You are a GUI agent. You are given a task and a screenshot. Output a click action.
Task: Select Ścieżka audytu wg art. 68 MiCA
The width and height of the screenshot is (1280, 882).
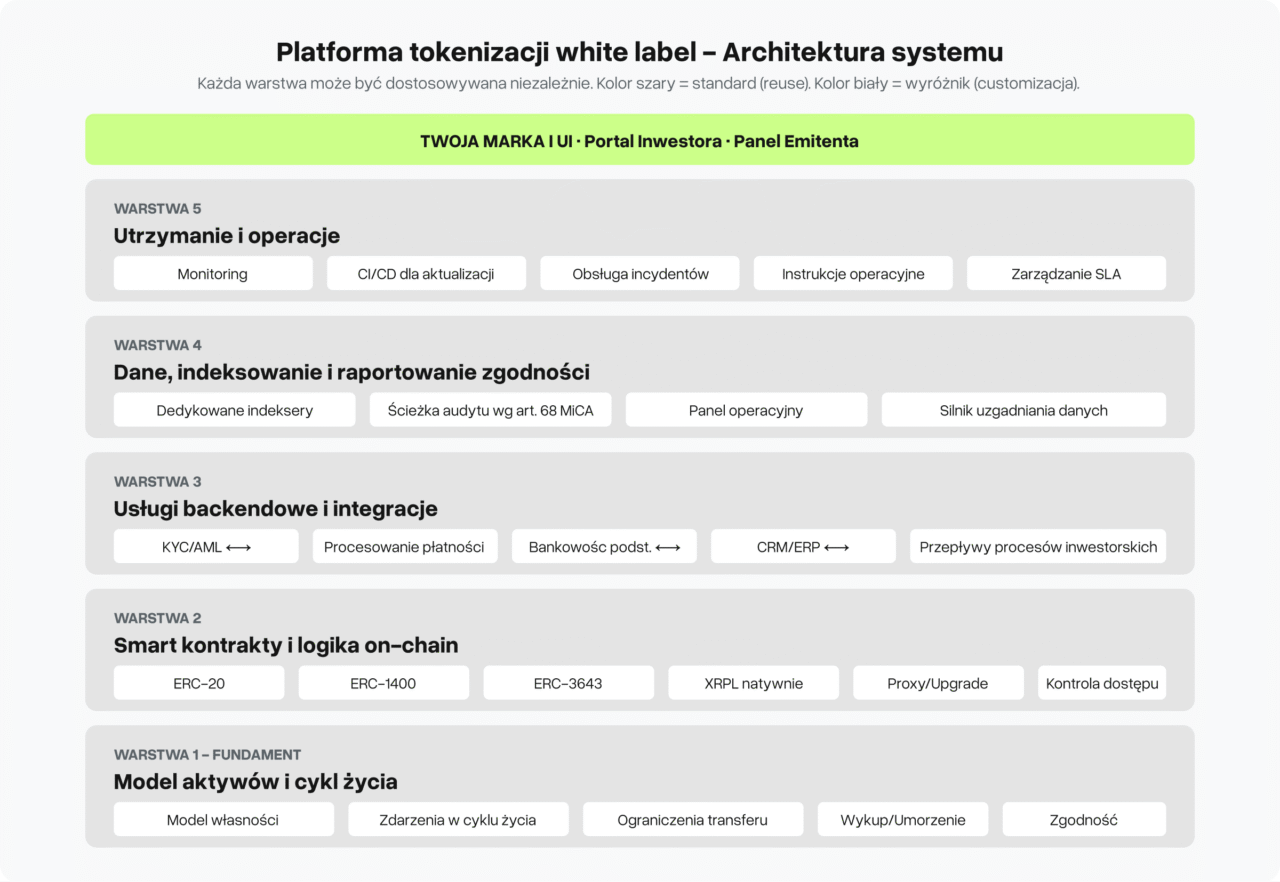(490, 410)
